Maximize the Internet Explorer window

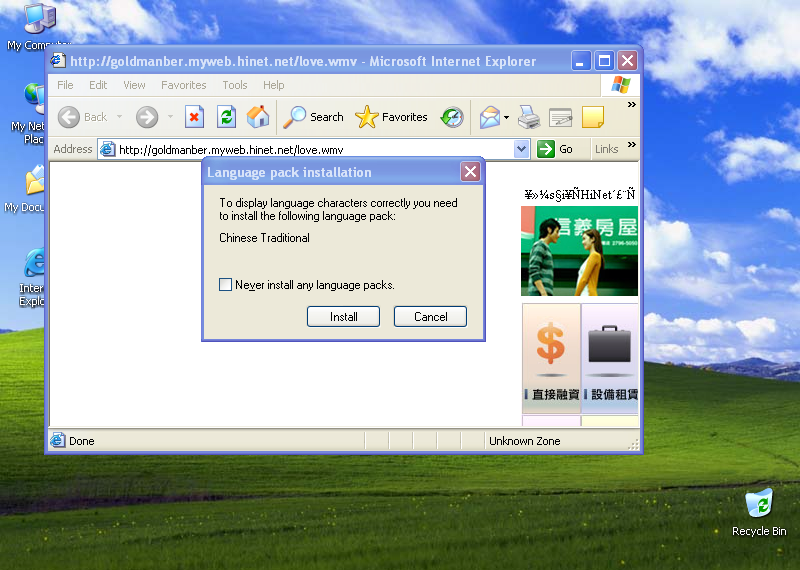(x=604, y=61)
